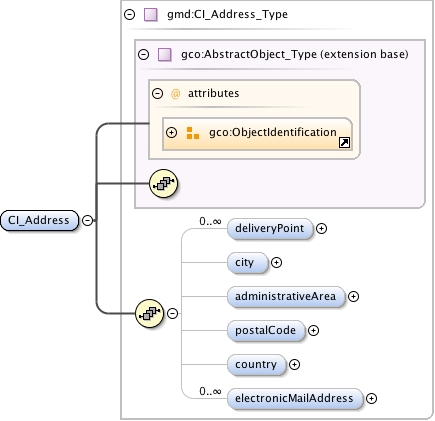Click the sequence compositor icon inside AbstractObject_Type
The height and width of the screenshot is (421, 435).
[163, 184]
